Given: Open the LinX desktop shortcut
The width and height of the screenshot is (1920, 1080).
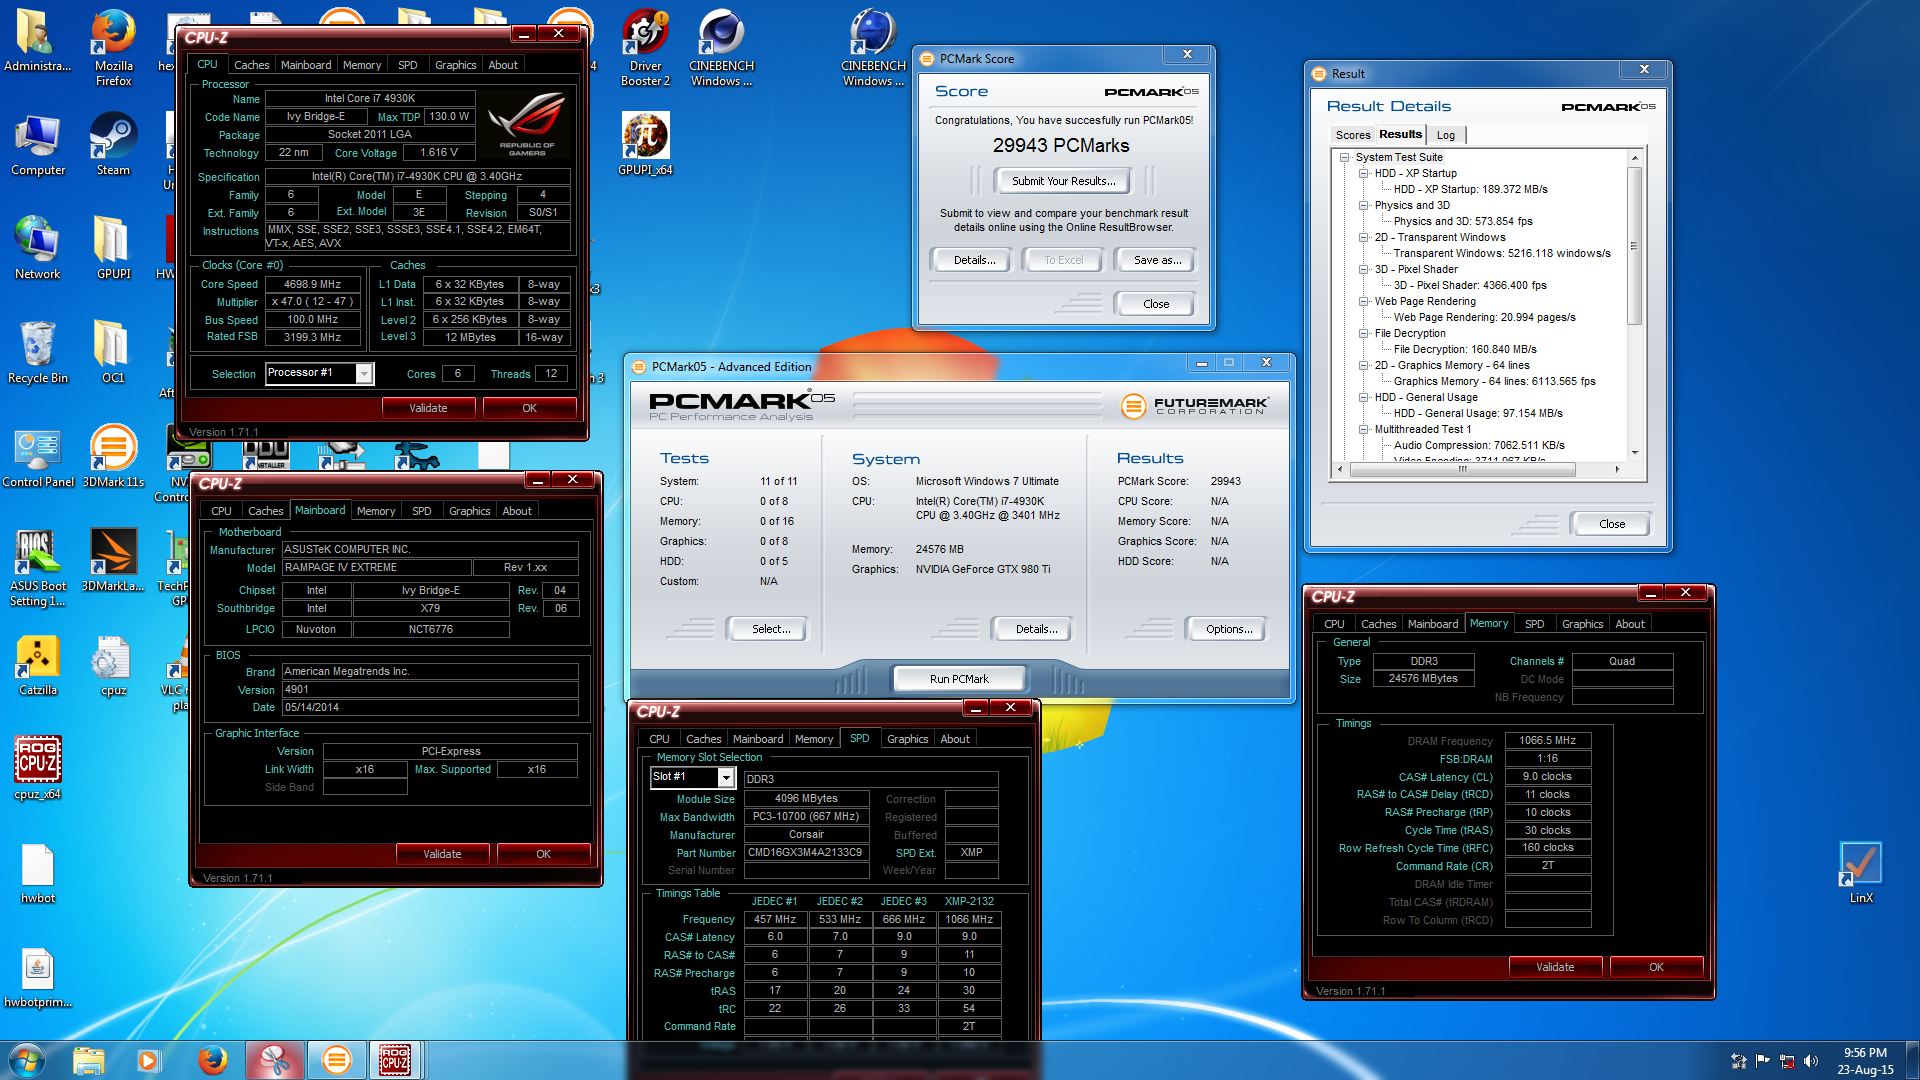Looking at the screenshot, I should [x=1861, y=871].
